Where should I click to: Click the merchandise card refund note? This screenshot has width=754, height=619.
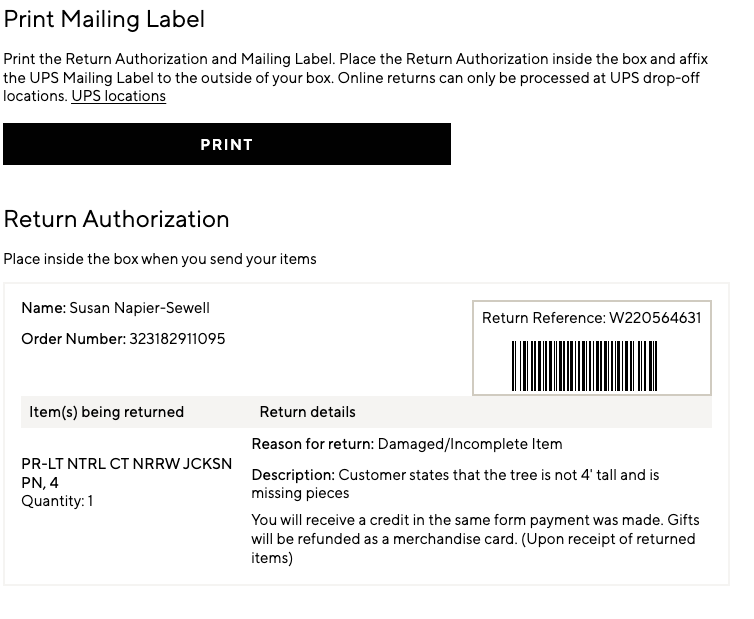(x=475, y=539)
